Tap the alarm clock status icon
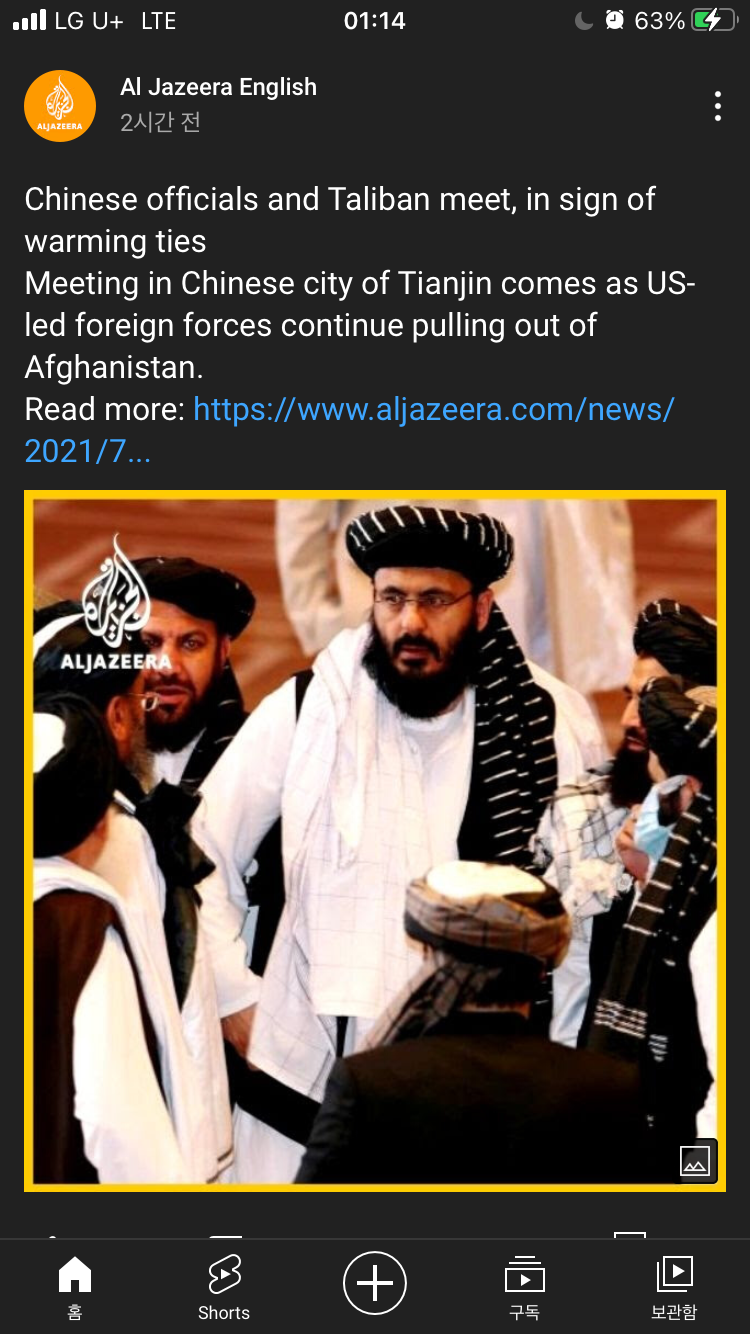Image resolution: width=750 pixels, height=1334 pixels. click(614, 20)
